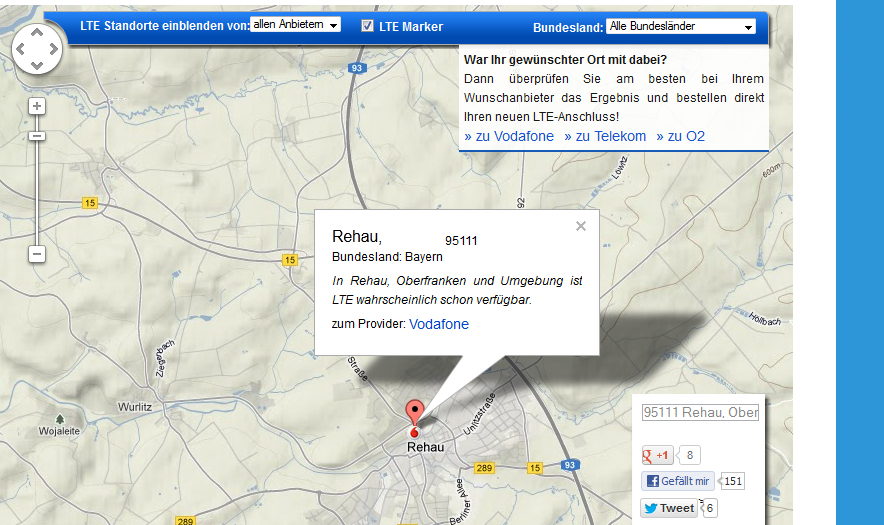Click the Google +1 button
This screenshot has height=525, width=884.
click(657, 455)
